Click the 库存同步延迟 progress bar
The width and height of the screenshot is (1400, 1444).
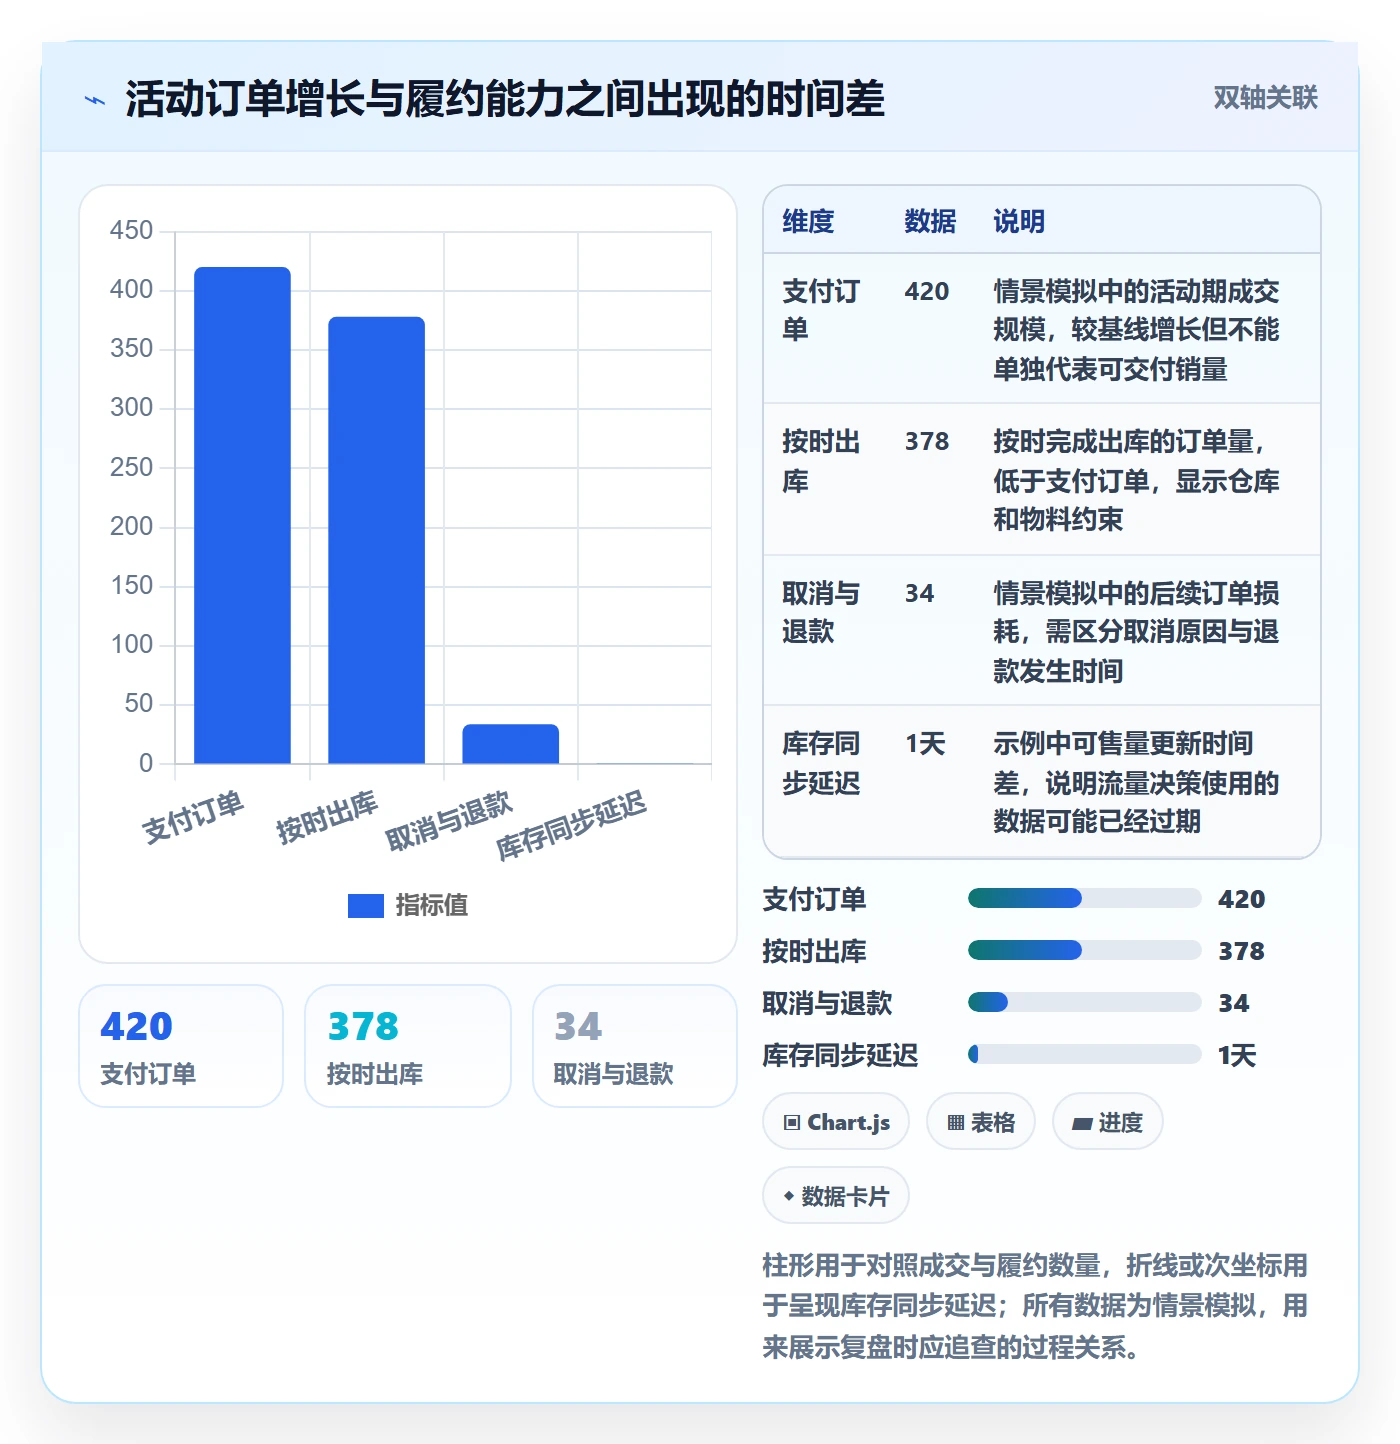[1084, 1054]
